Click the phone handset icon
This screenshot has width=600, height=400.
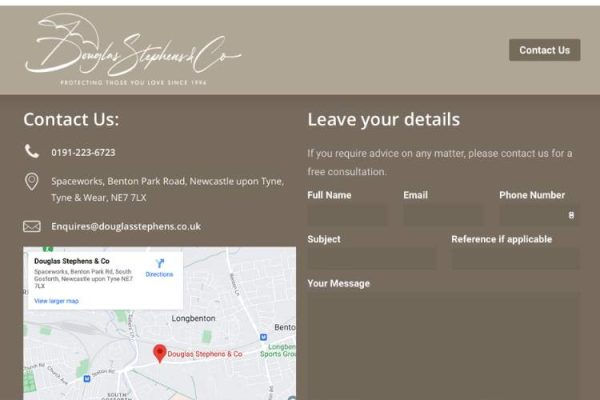click(x=32, y=151)
